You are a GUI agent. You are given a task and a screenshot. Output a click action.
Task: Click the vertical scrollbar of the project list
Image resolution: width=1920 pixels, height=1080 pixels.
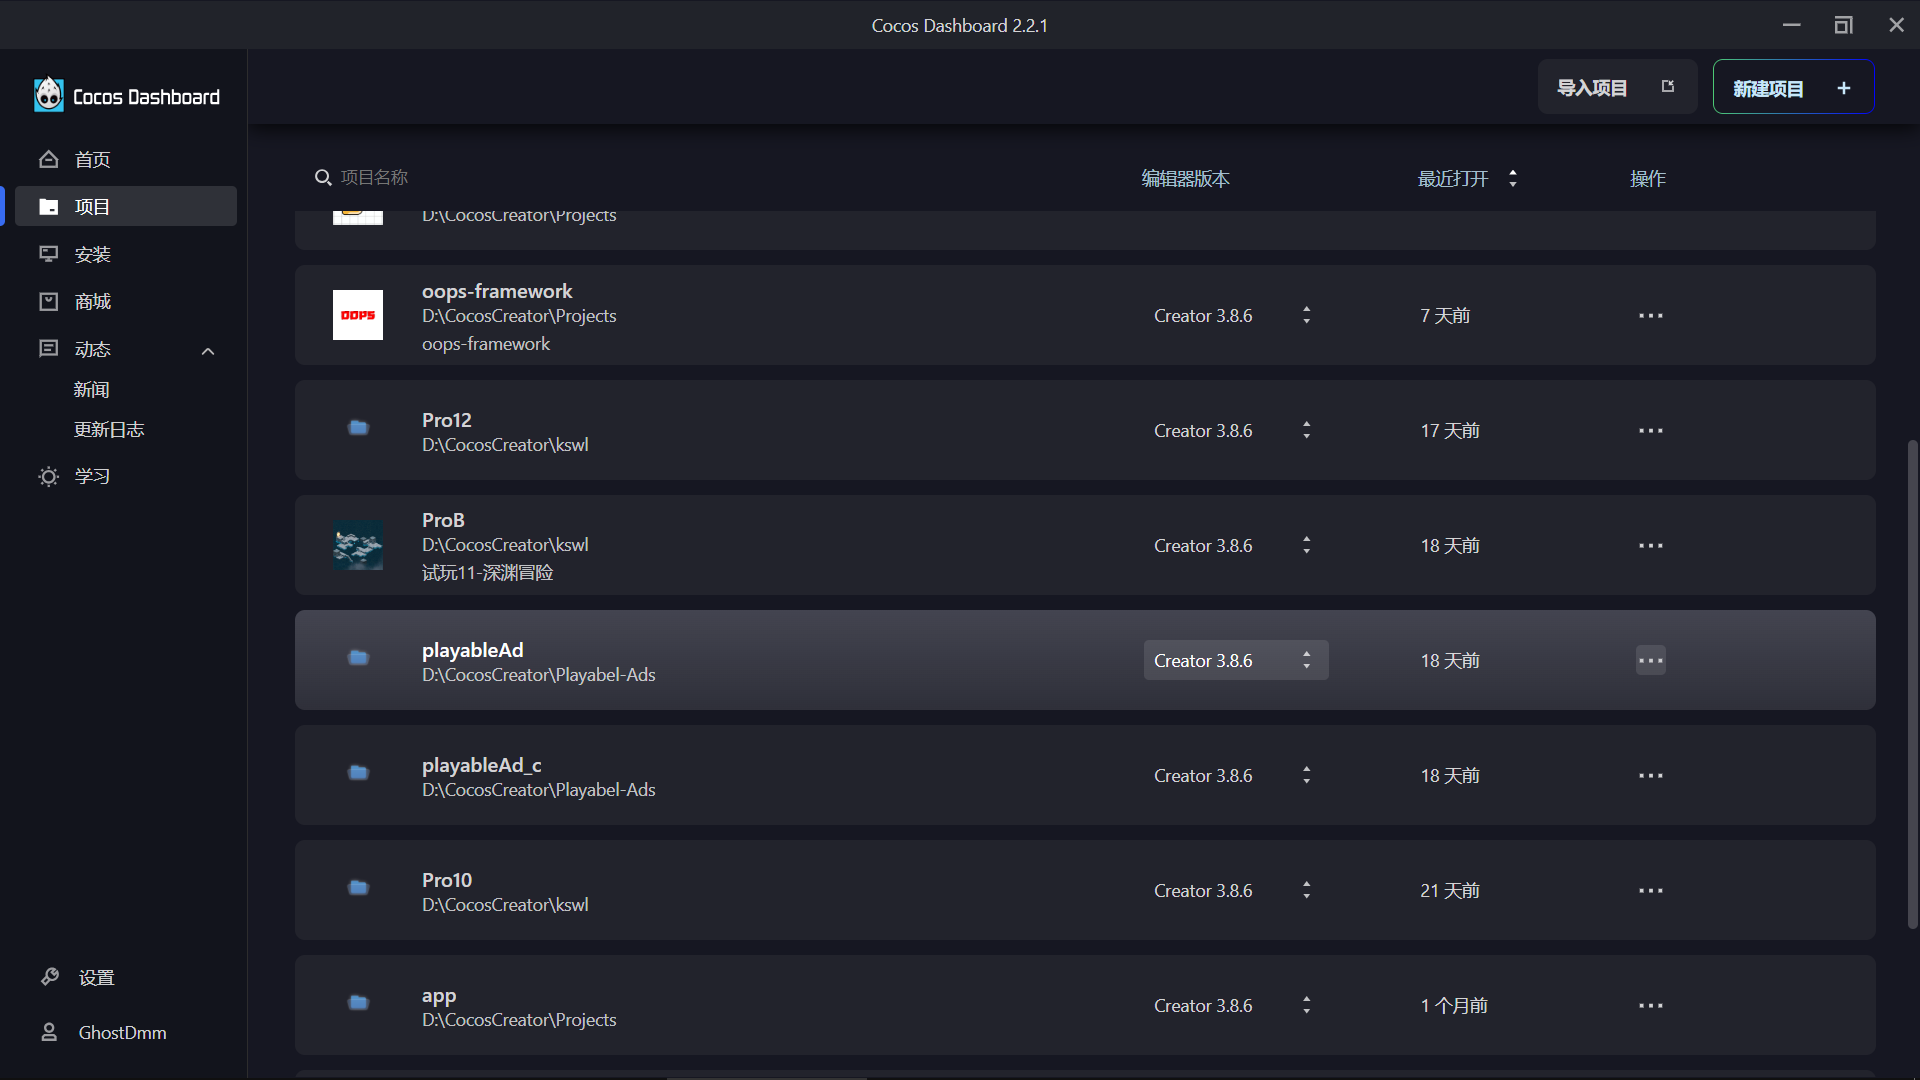pyautogui.click(x=1912, y=685)
